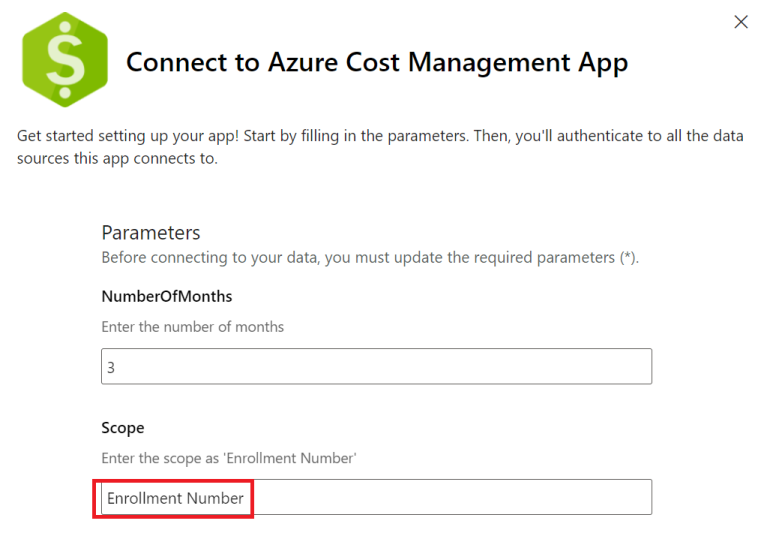Click the "sources this app connects to." text line
The image size is (761, 533).
117,158
